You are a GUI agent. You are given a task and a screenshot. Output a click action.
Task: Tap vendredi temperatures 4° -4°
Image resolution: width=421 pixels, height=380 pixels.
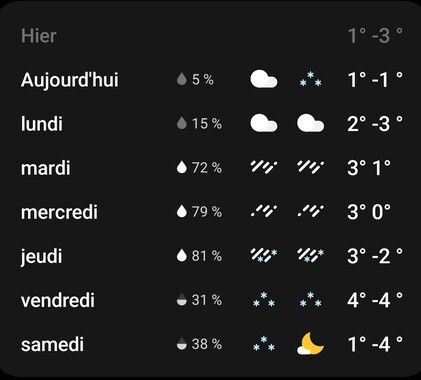point(375,300)
